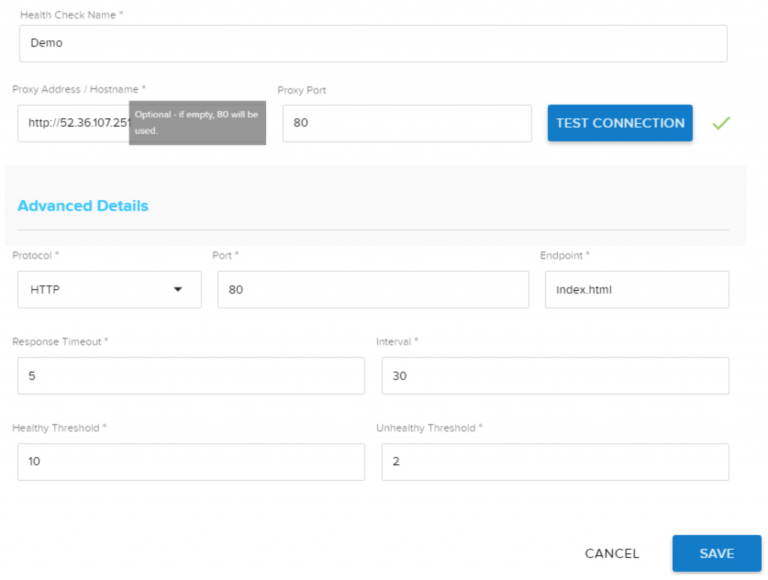Select the HTTP protocol combo box text
The width and height of the screenshot is (768, 580).
pyautogui.click(x=90, y=290)
